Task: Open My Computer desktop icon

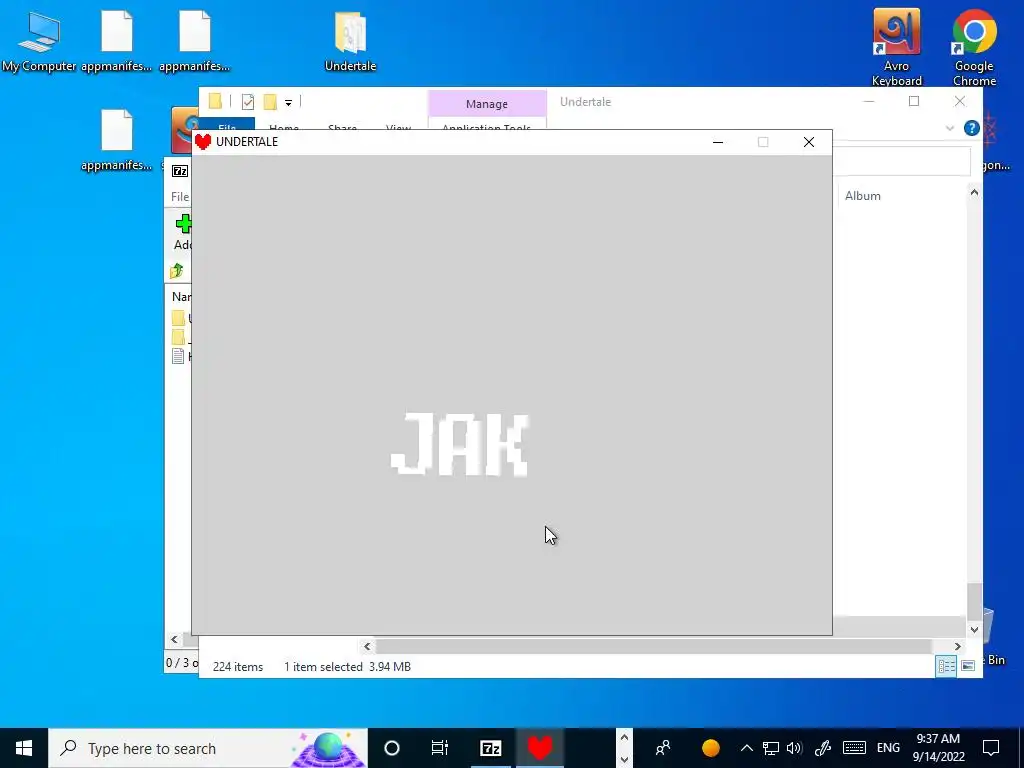Action: pyautogui.click(x=39, y=41)
